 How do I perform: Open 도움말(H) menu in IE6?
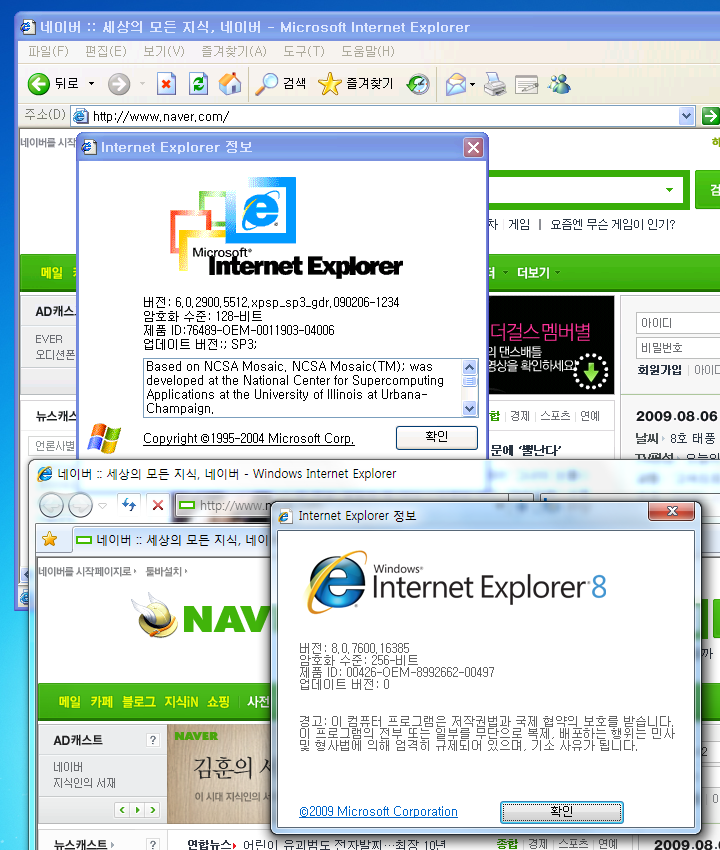click(368, 51)
